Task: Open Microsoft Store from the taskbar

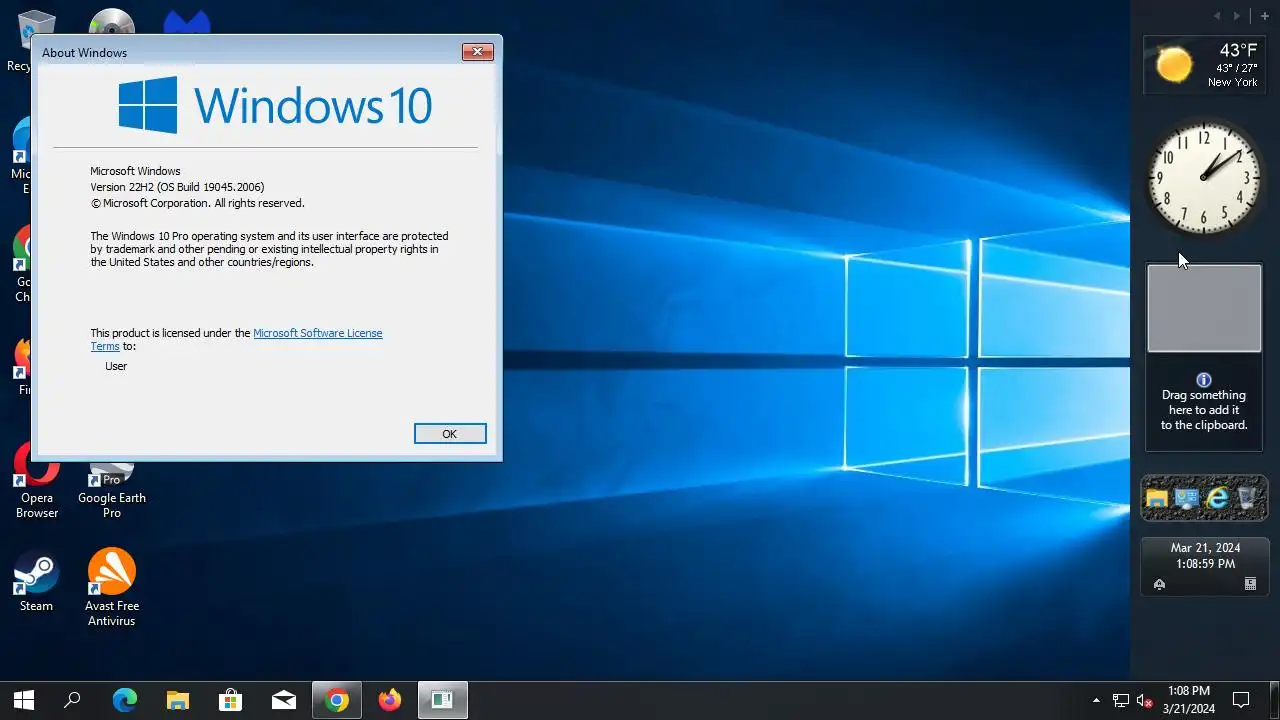Action: point(231,700)
